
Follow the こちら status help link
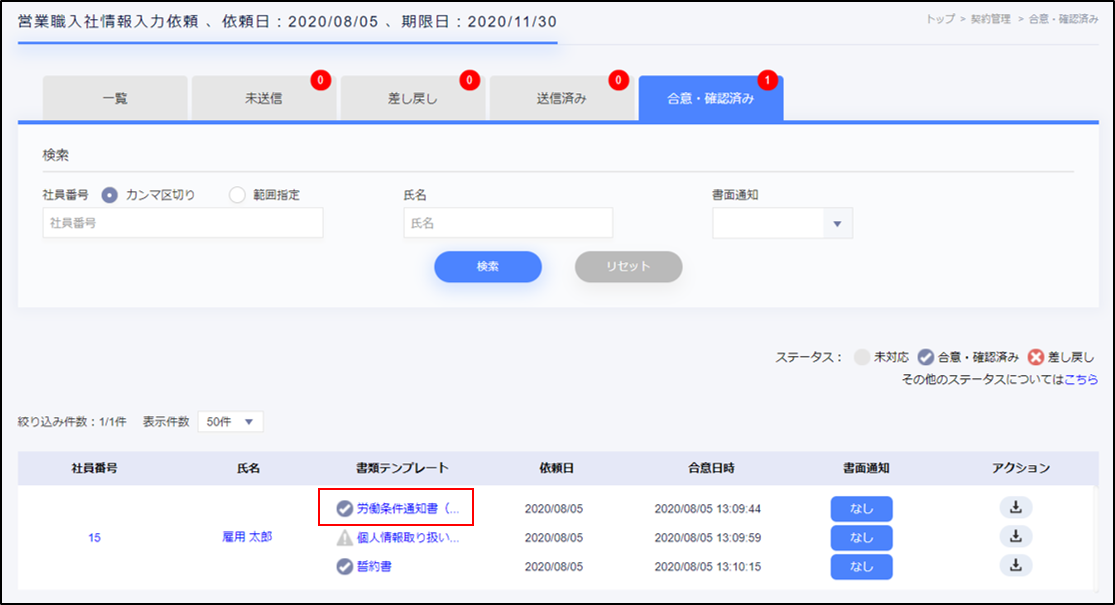point(1081,380)
